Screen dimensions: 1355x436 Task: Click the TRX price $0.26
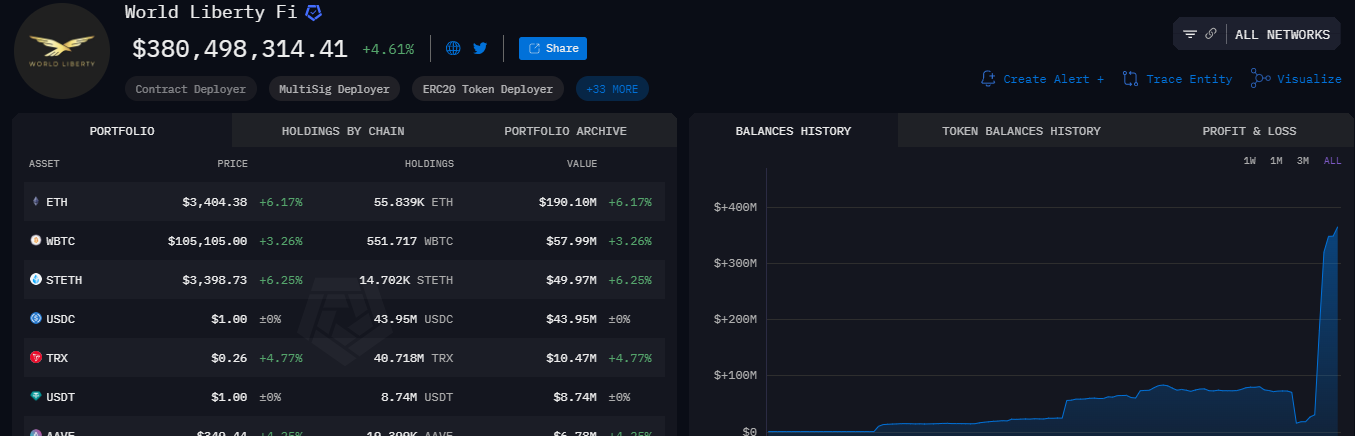click(x=229, y=358)
